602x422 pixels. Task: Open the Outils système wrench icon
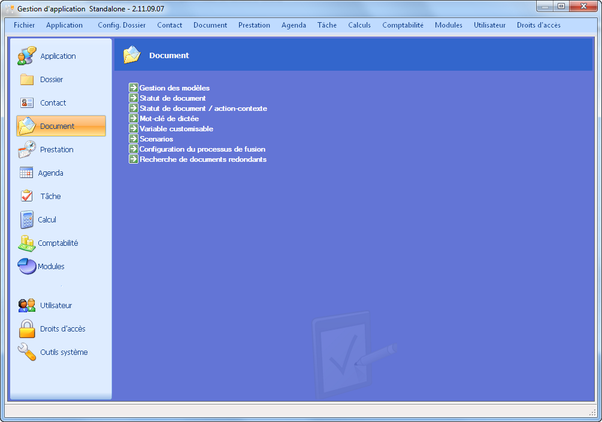27,352
